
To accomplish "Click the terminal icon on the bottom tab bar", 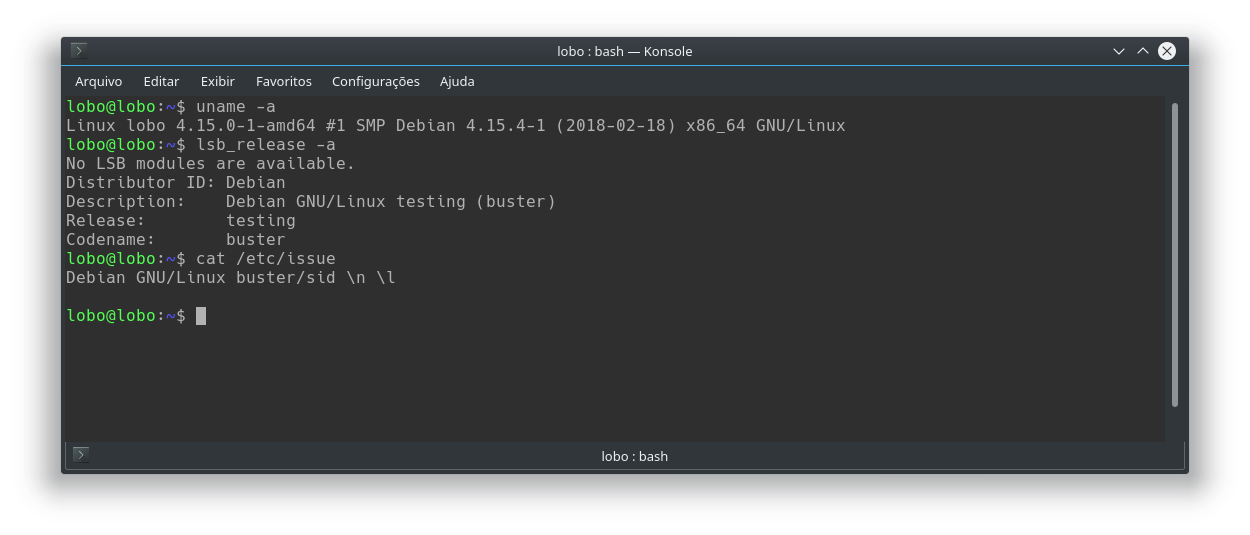I will [x=81, y=456].
